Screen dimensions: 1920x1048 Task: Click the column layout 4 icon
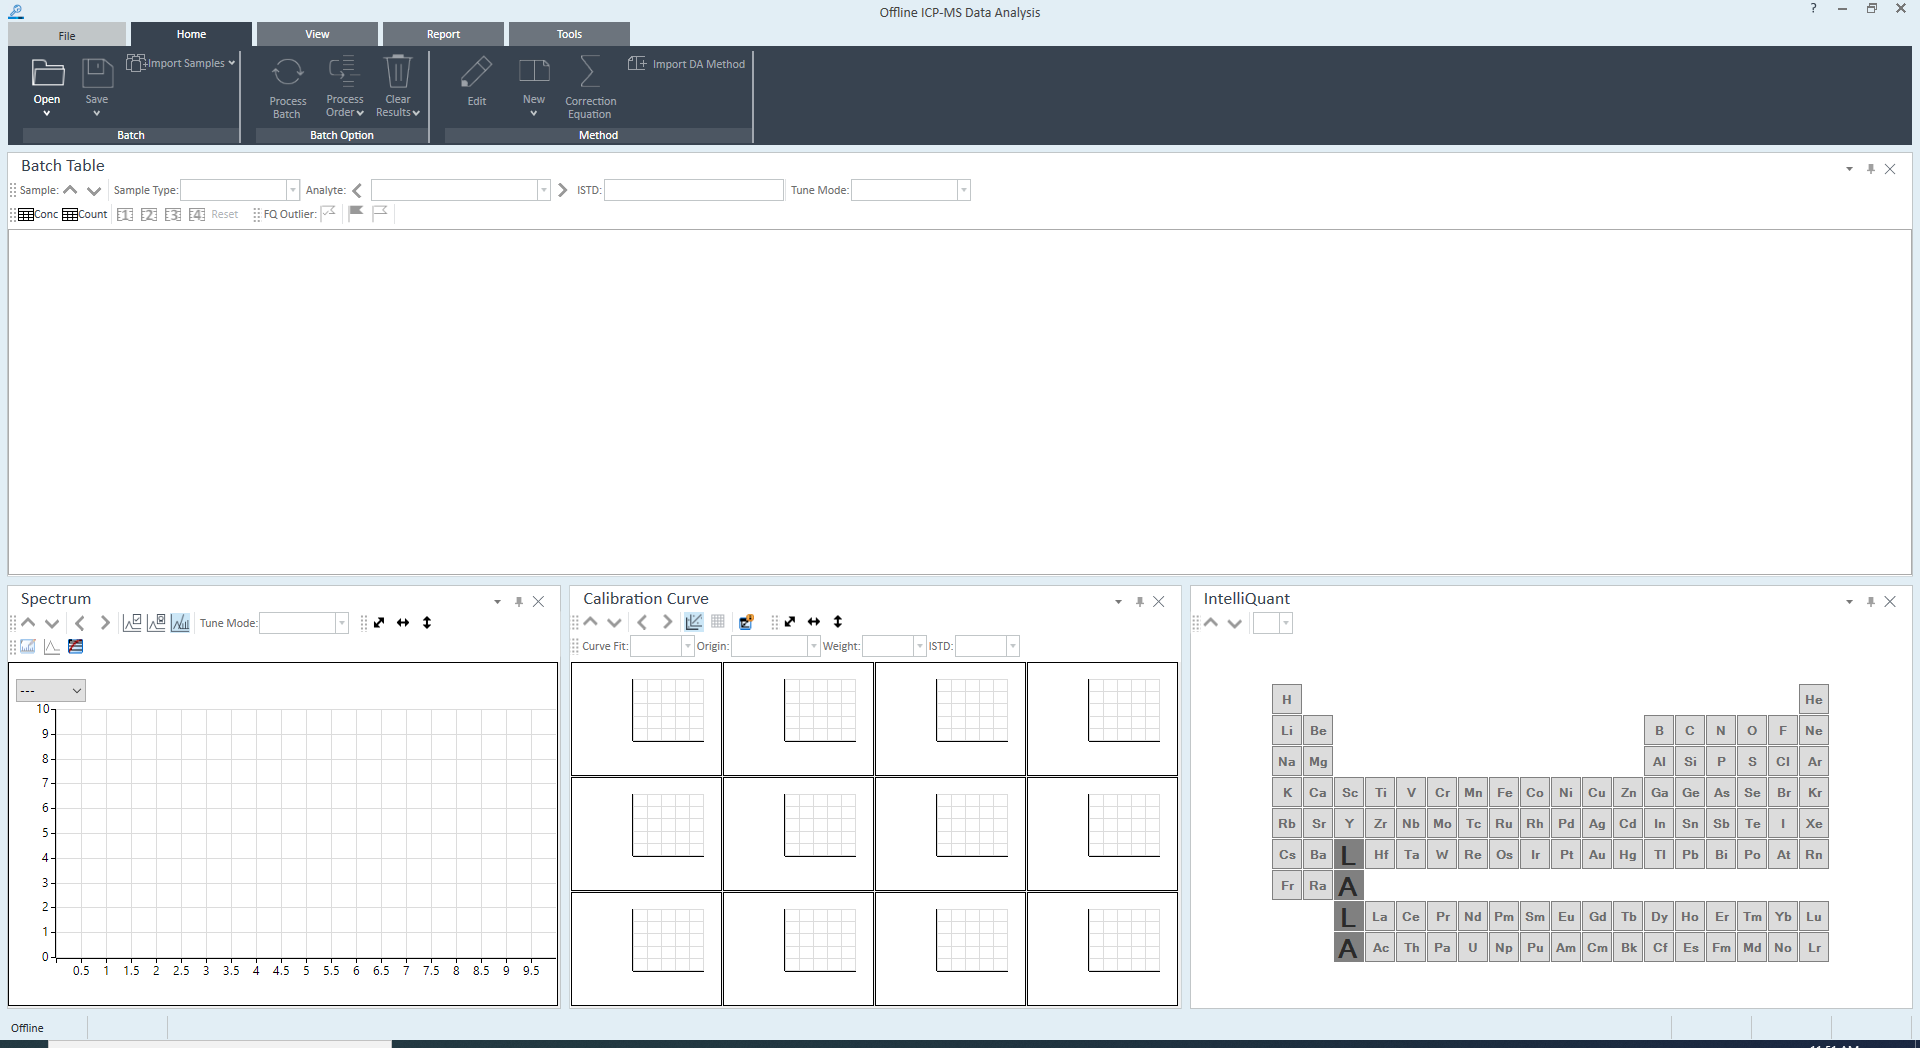197,214
